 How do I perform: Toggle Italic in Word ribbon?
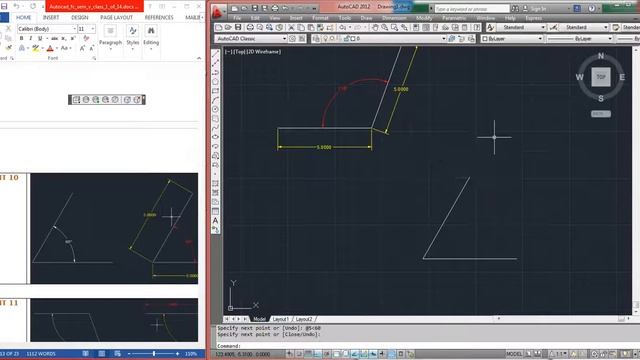click(x=30, y=38)
